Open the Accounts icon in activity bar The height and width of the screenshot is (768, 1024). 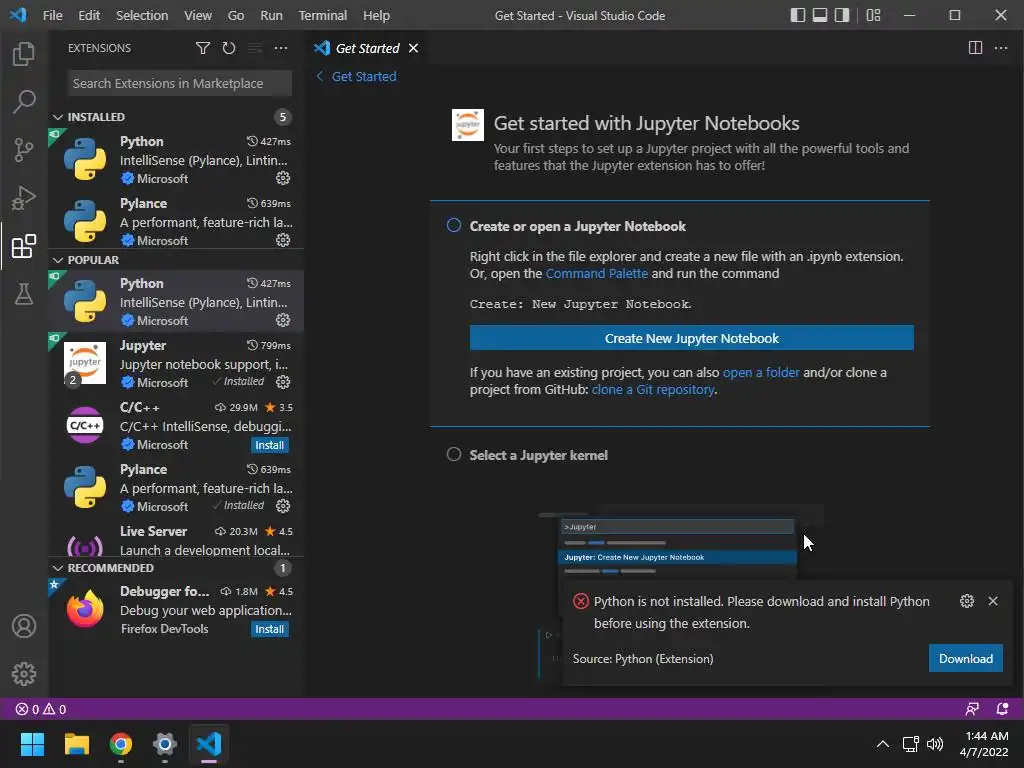point(24,626)
